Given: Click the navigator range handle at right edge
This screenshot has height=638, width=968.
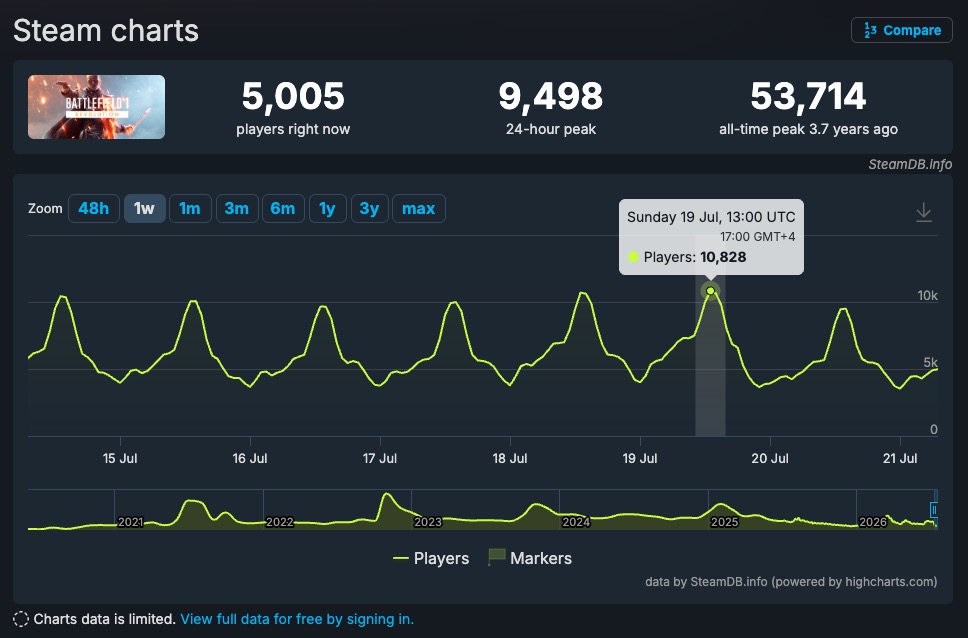Looking at the screenshot, I should [x=933, y=510].
